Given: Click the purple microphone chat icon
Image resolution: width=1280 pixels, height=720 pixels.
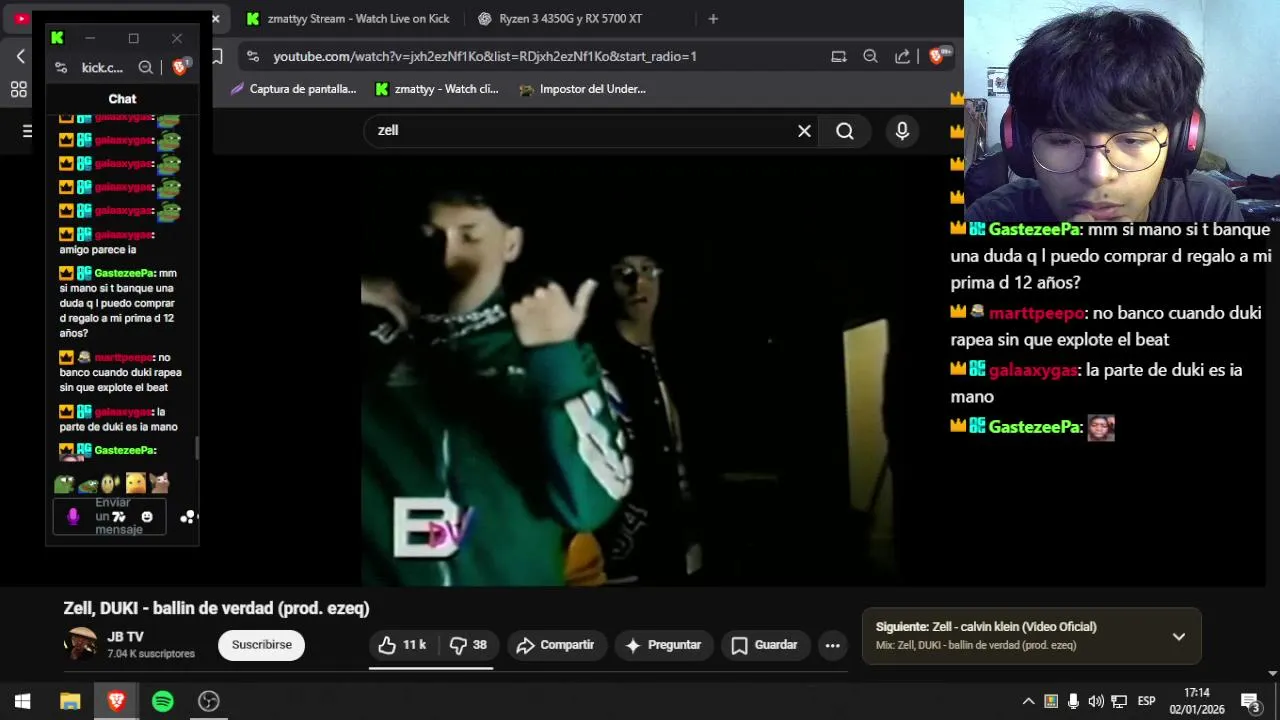Looking at the screenshot, I should coord(73,516).
